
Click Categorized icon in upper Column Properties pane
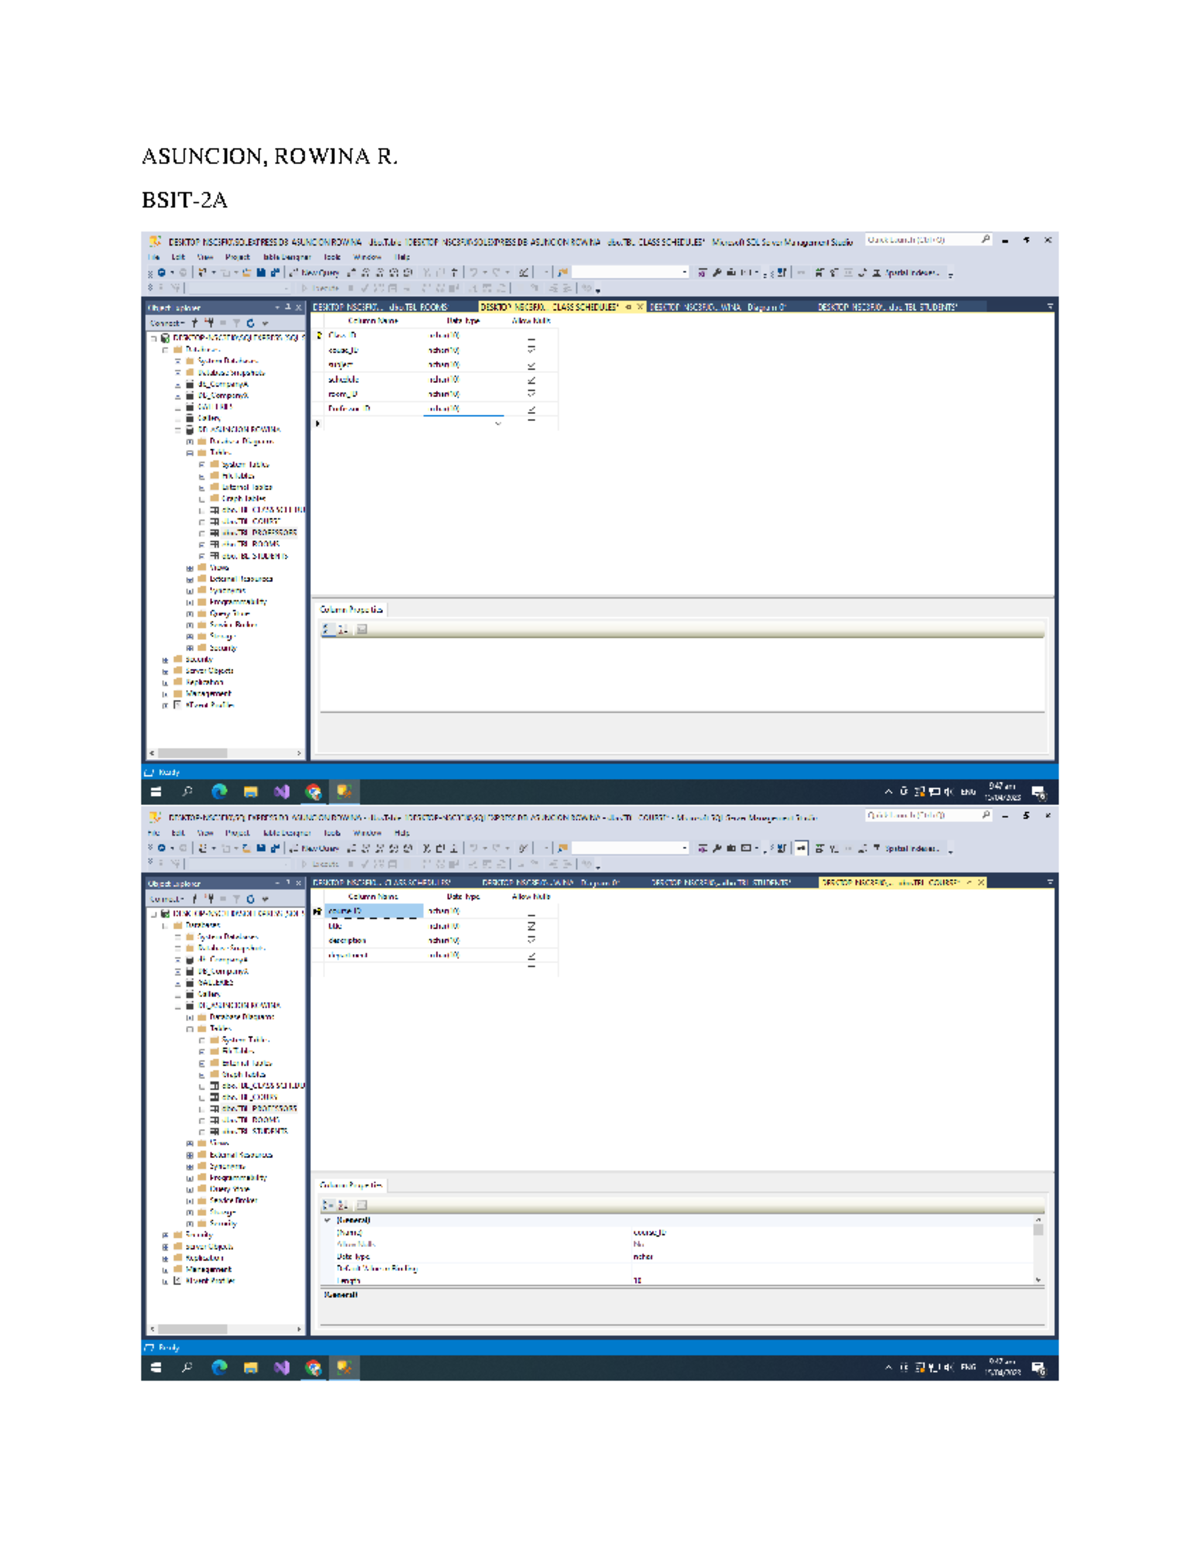pyautogui.click(x=327, y=629)
